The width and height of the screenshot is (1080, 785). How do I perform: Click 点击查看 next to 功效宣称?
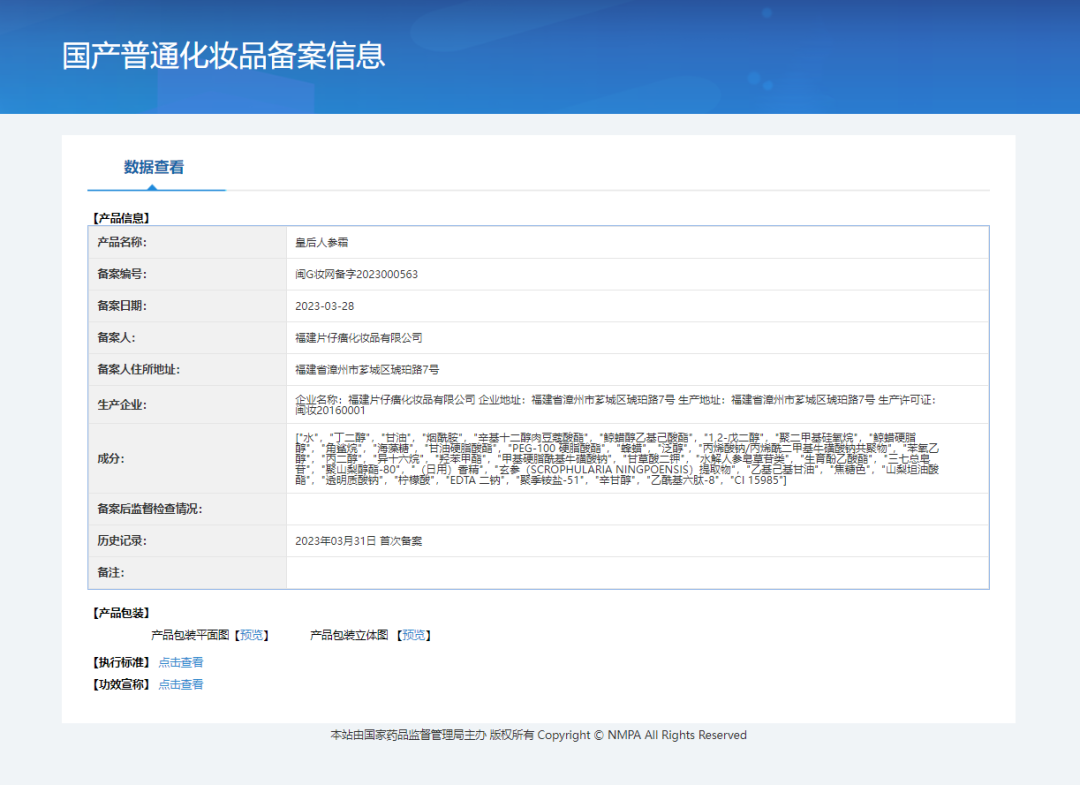tap(180, 684)
